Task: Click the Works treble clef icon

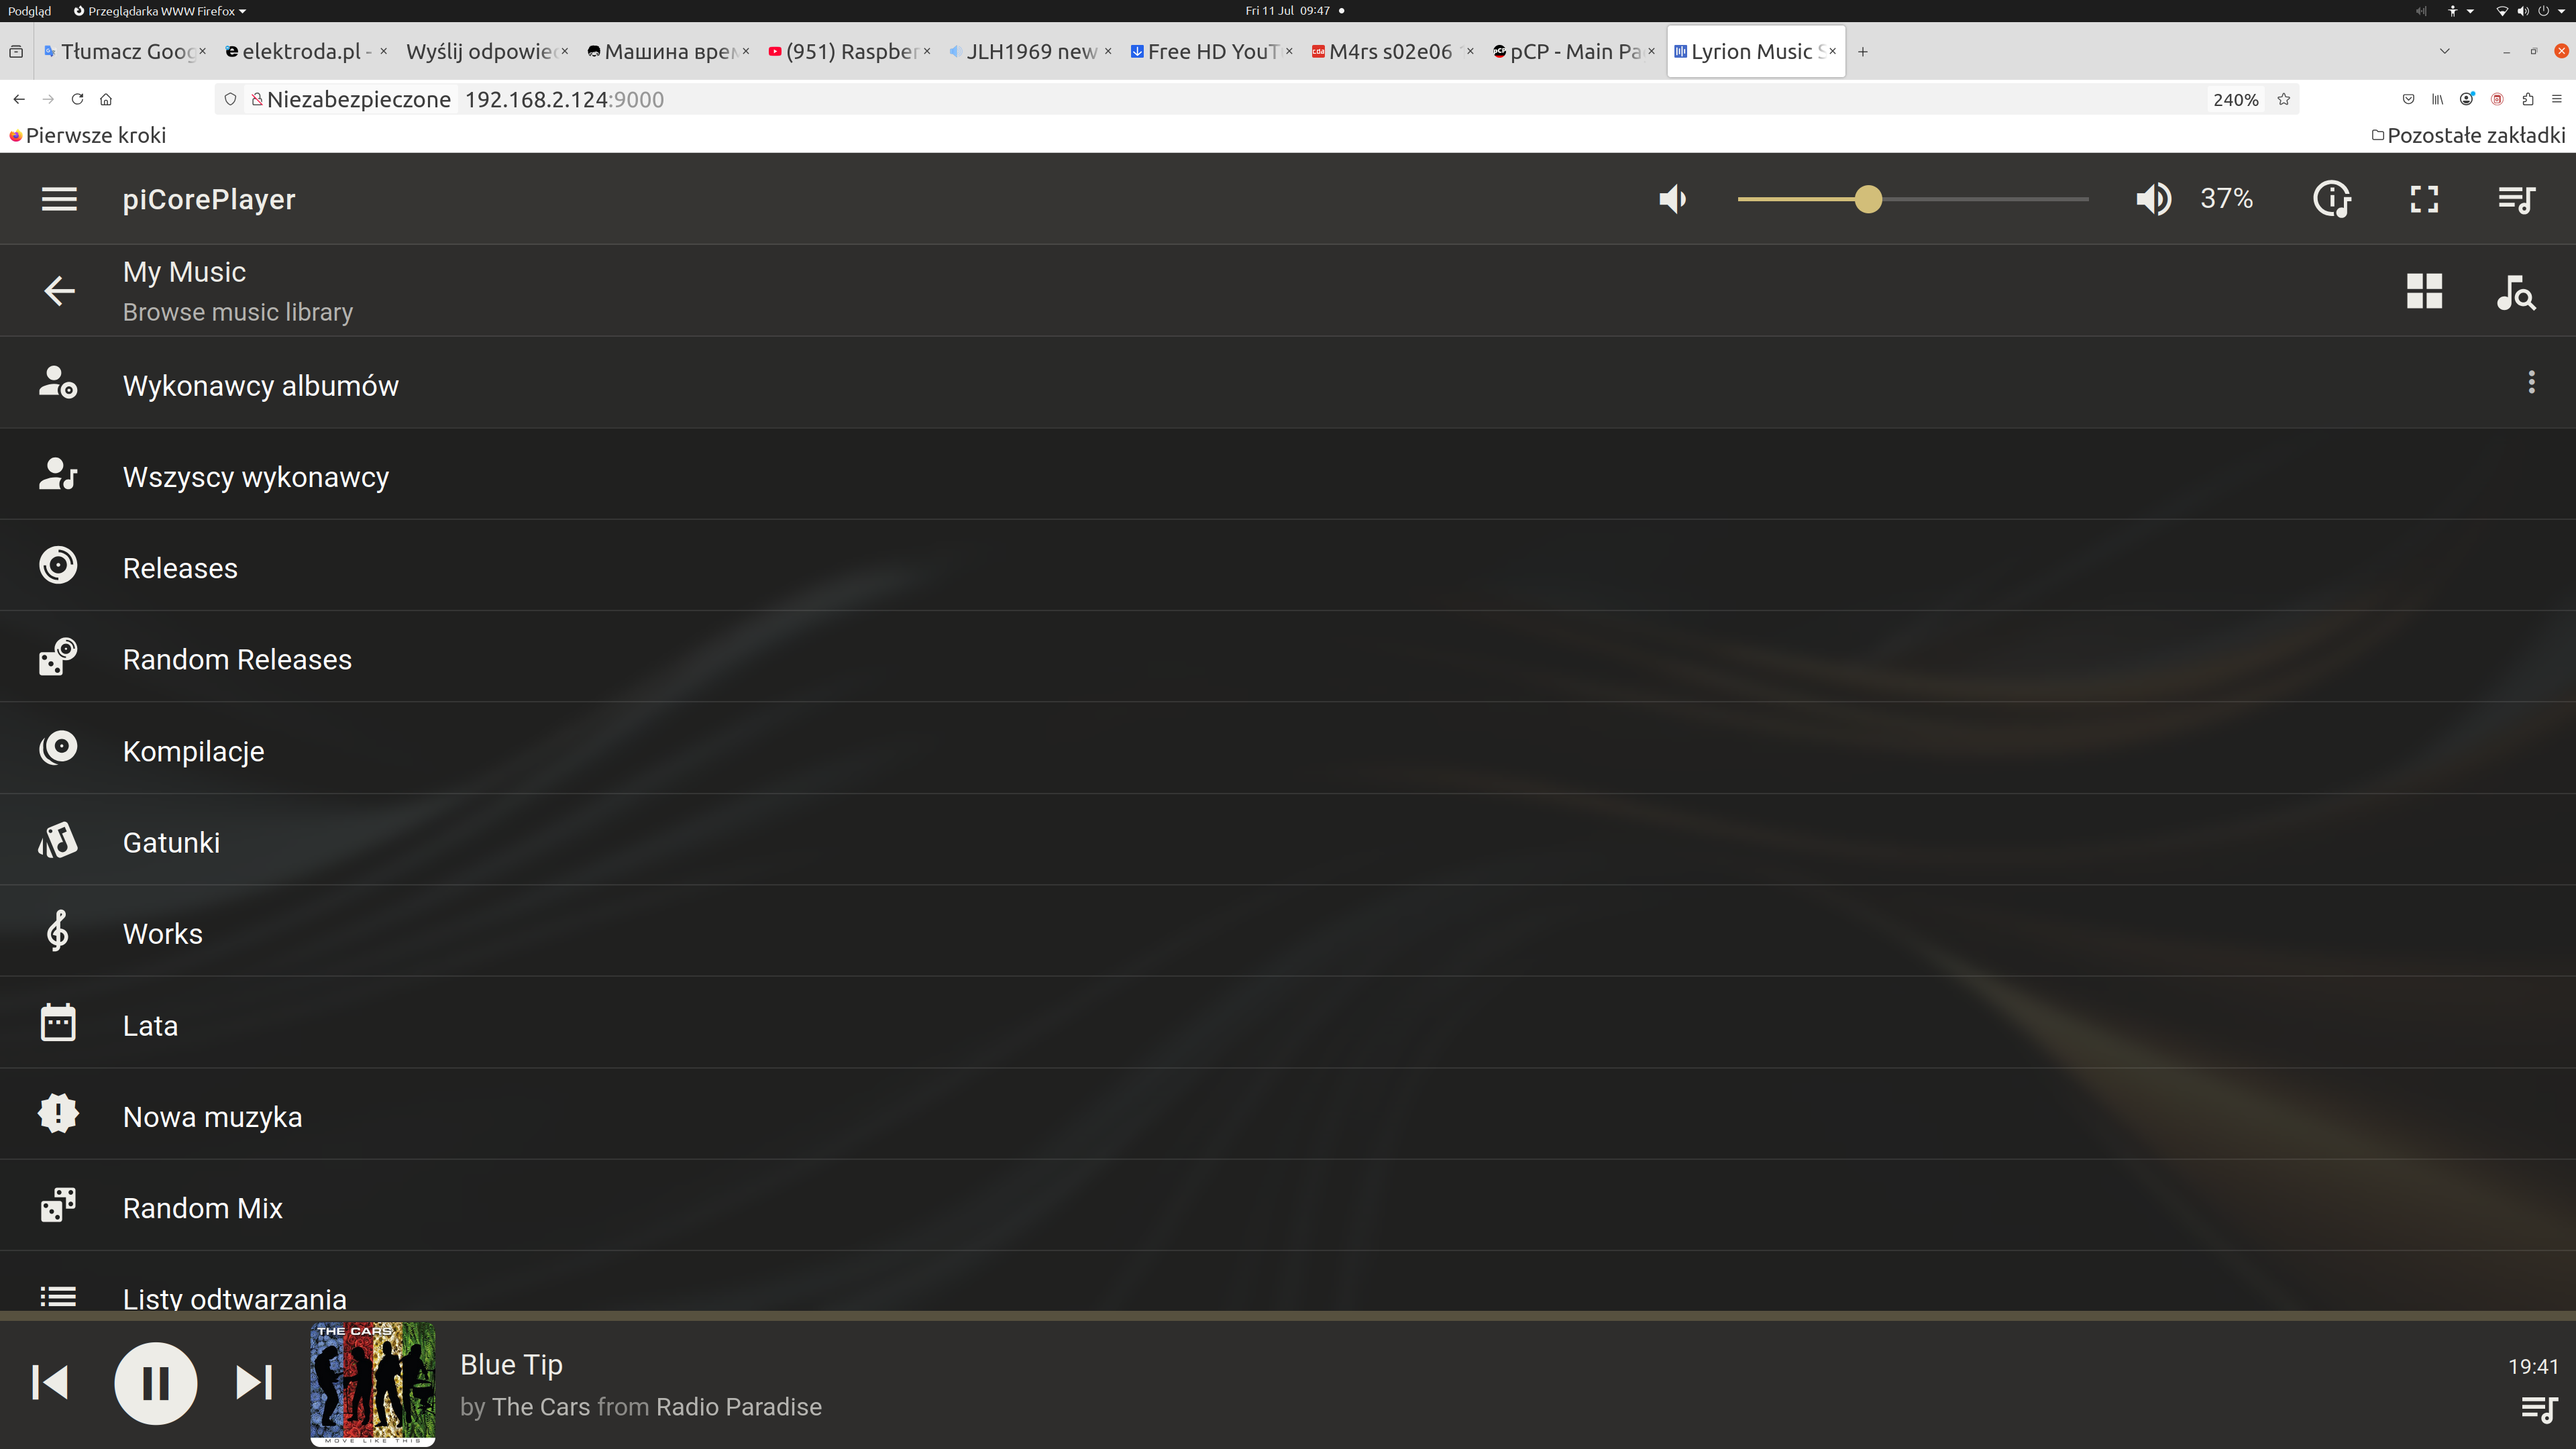Action: click(x=58, y=931)
